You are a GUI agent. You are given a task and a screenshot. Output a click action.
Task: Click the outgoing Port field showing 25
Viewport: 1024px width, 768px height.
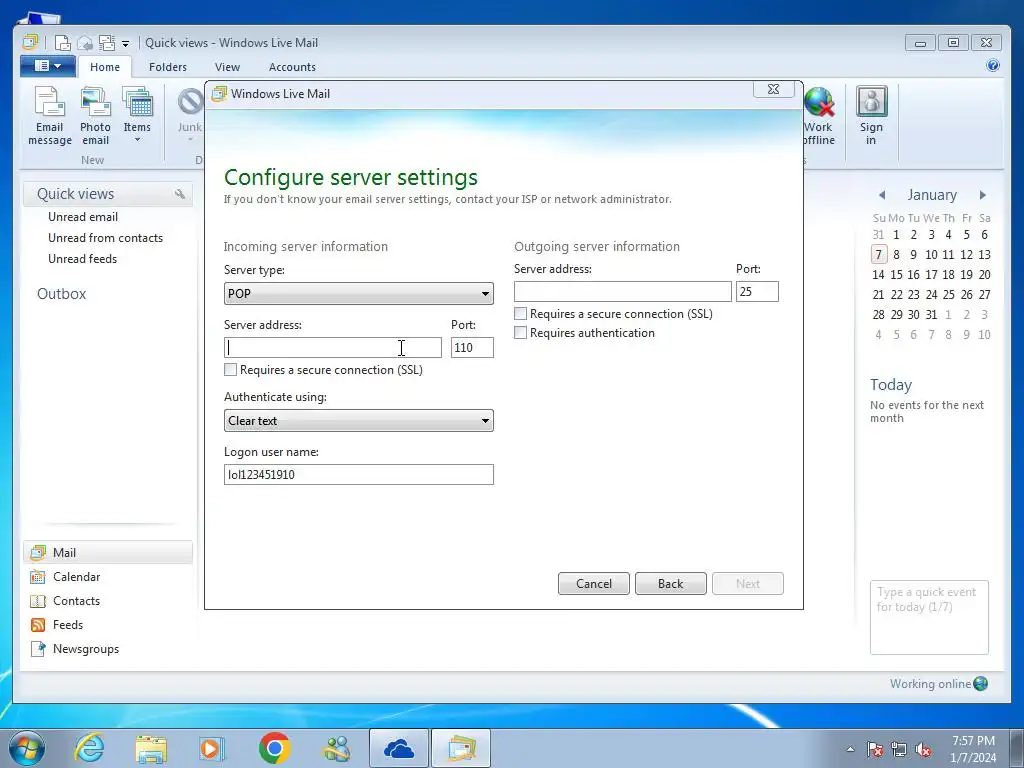[758, 291]
